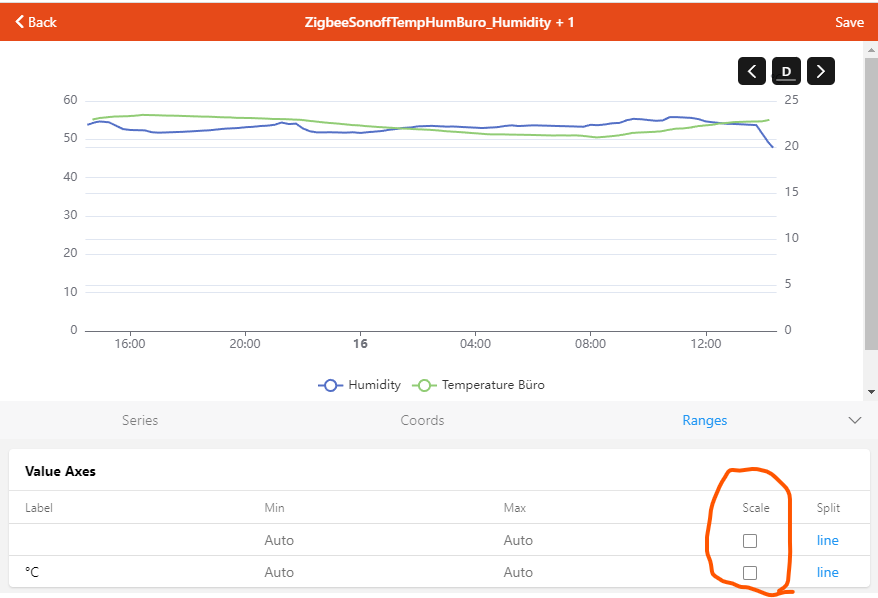
Task: Open the Split option for the first axis
Action: click(827, 541)
